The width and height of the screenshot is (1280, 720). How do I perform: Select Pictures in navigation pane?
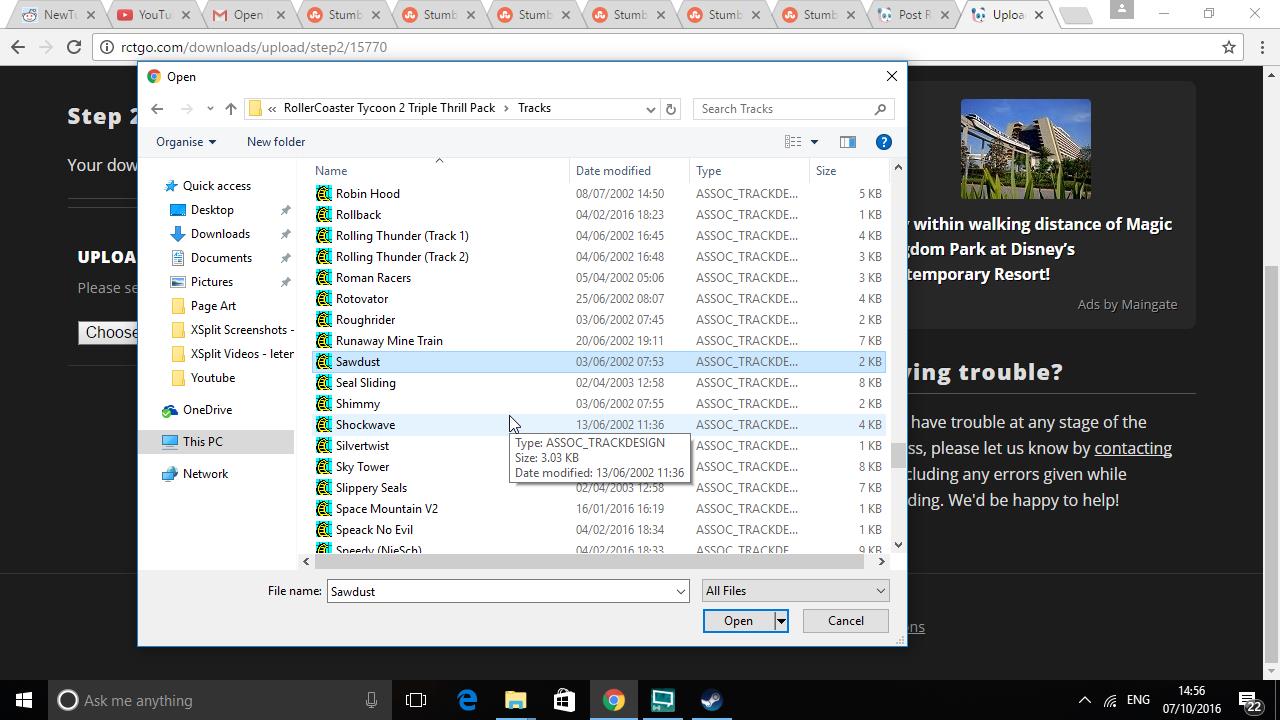point(212,282)
